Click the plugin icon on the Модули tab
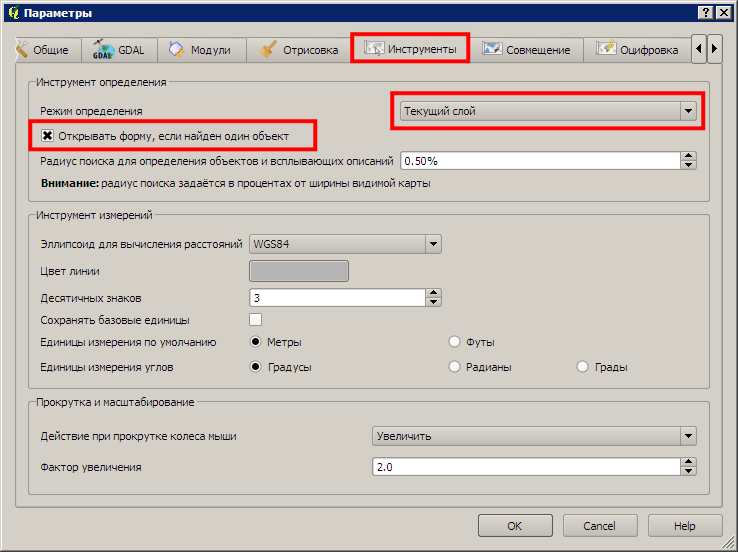 [176, 49]
